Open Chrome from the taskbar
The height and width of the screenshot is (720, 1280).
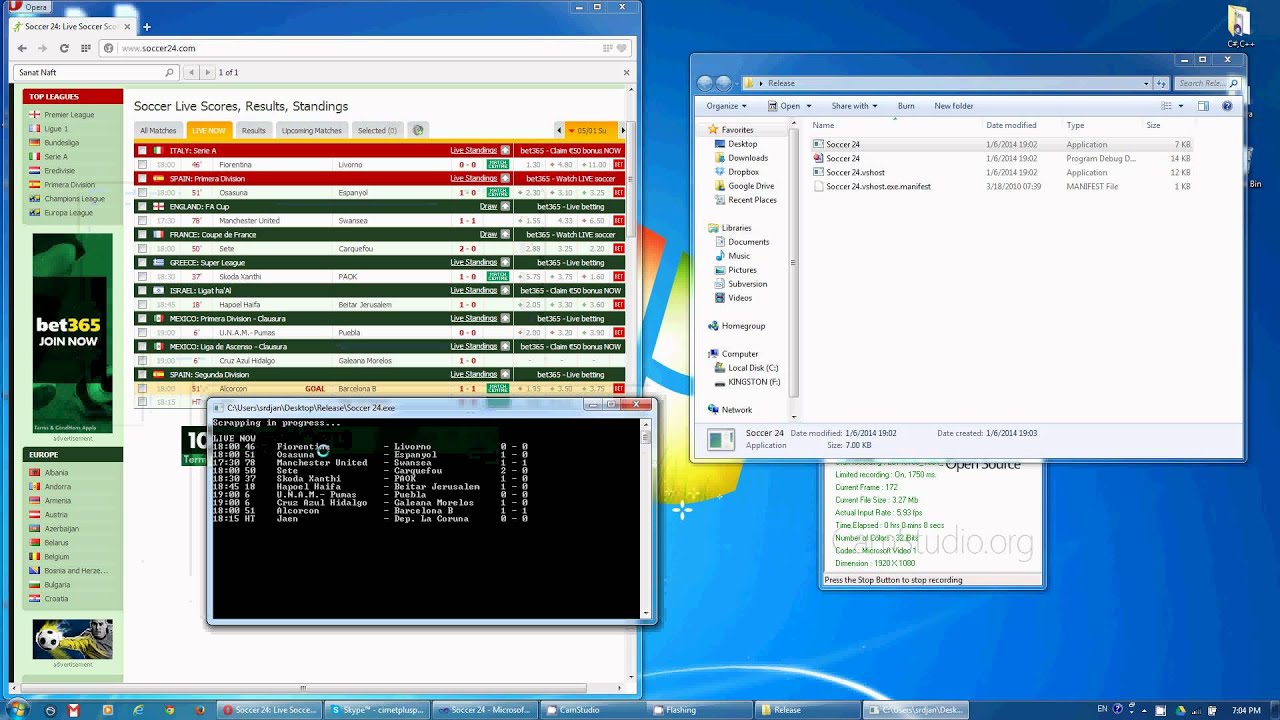click(x=169, y=710)
